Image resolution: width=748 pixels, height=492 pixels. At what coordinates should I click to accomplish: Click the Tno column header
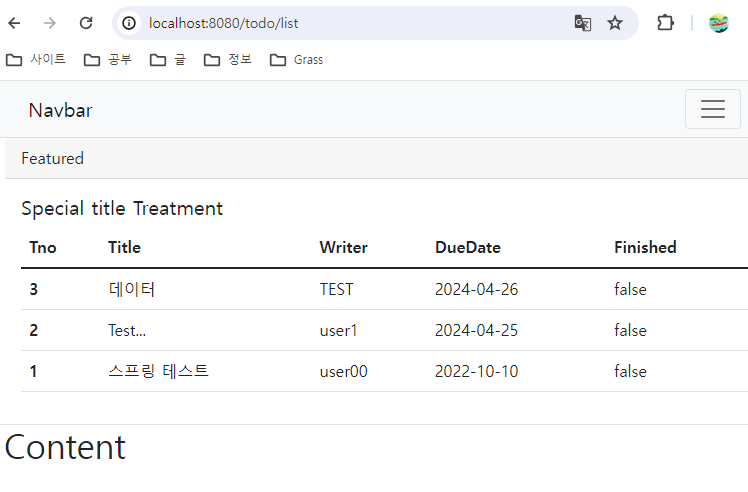click(43, 247)
